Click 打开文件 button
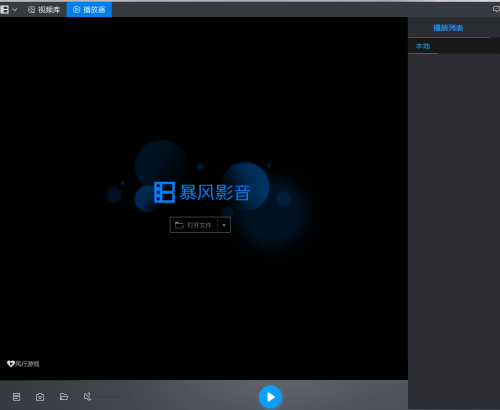The height and width of the screenshot is (410, 500). tap(194, 225)
